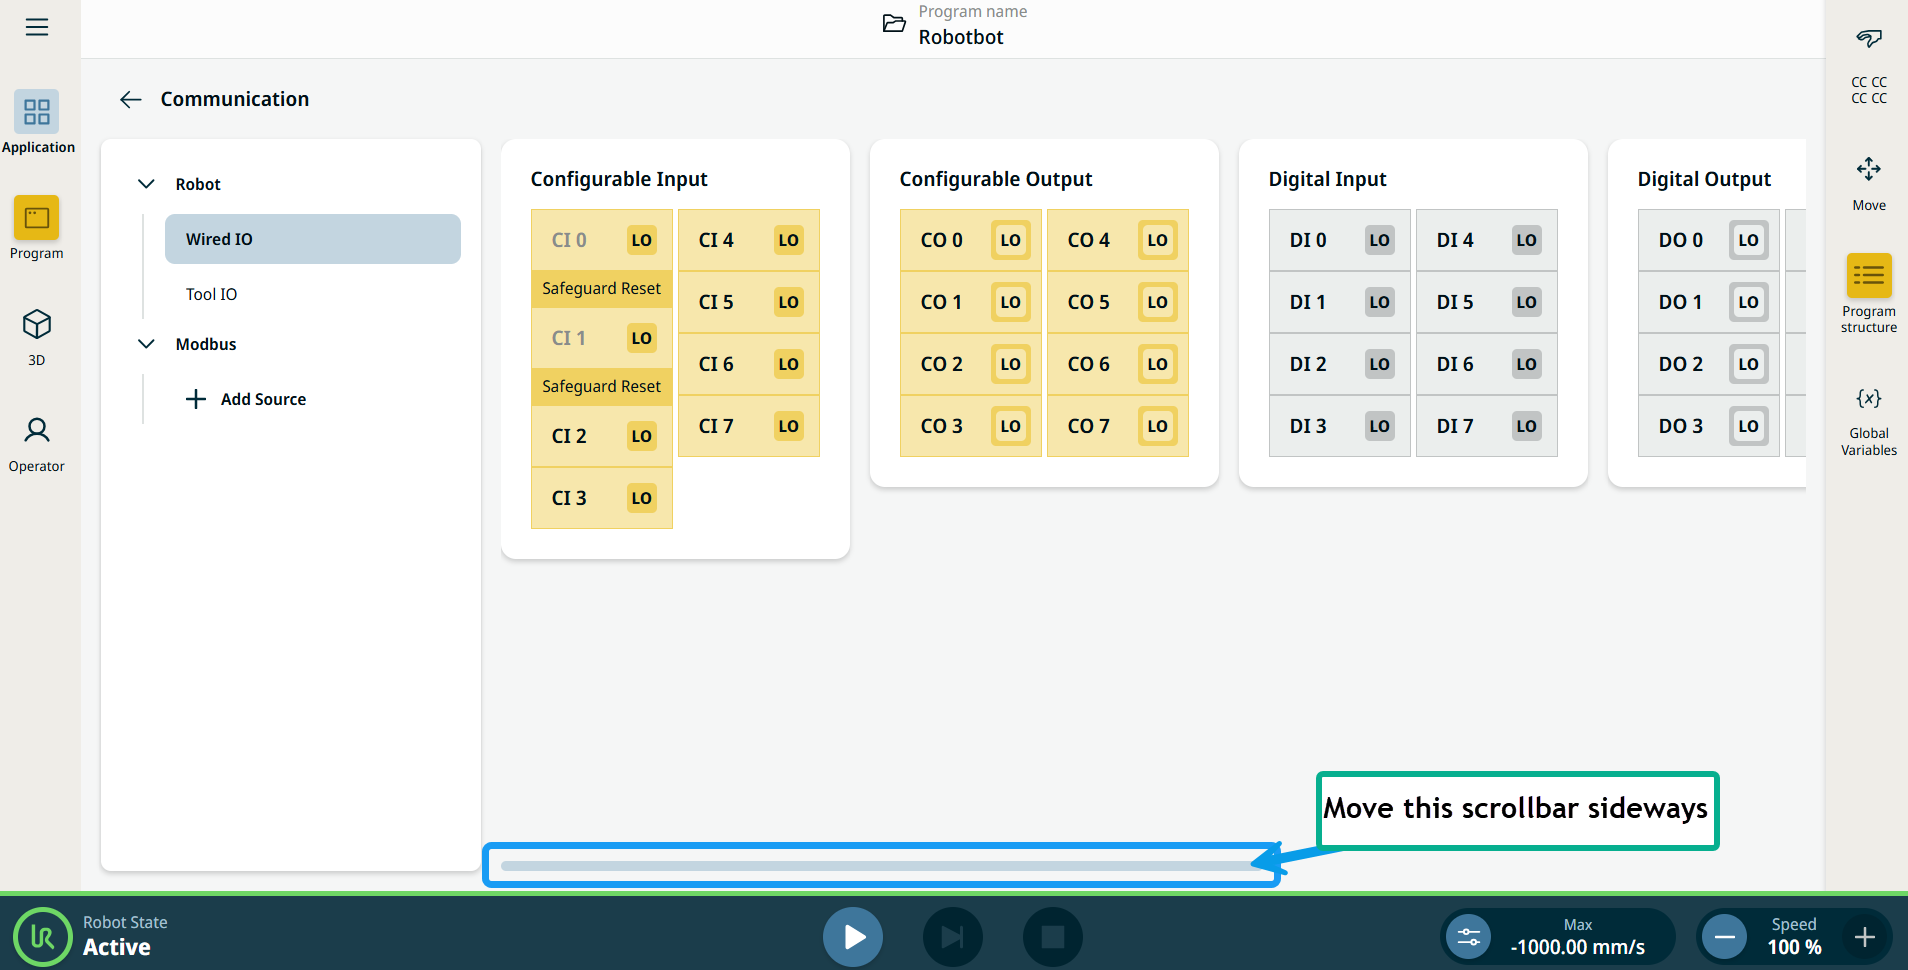Viewport: 1908px width, 970px height.
Task: Open the Operator screen icon
Action: (x=37, y=431)
